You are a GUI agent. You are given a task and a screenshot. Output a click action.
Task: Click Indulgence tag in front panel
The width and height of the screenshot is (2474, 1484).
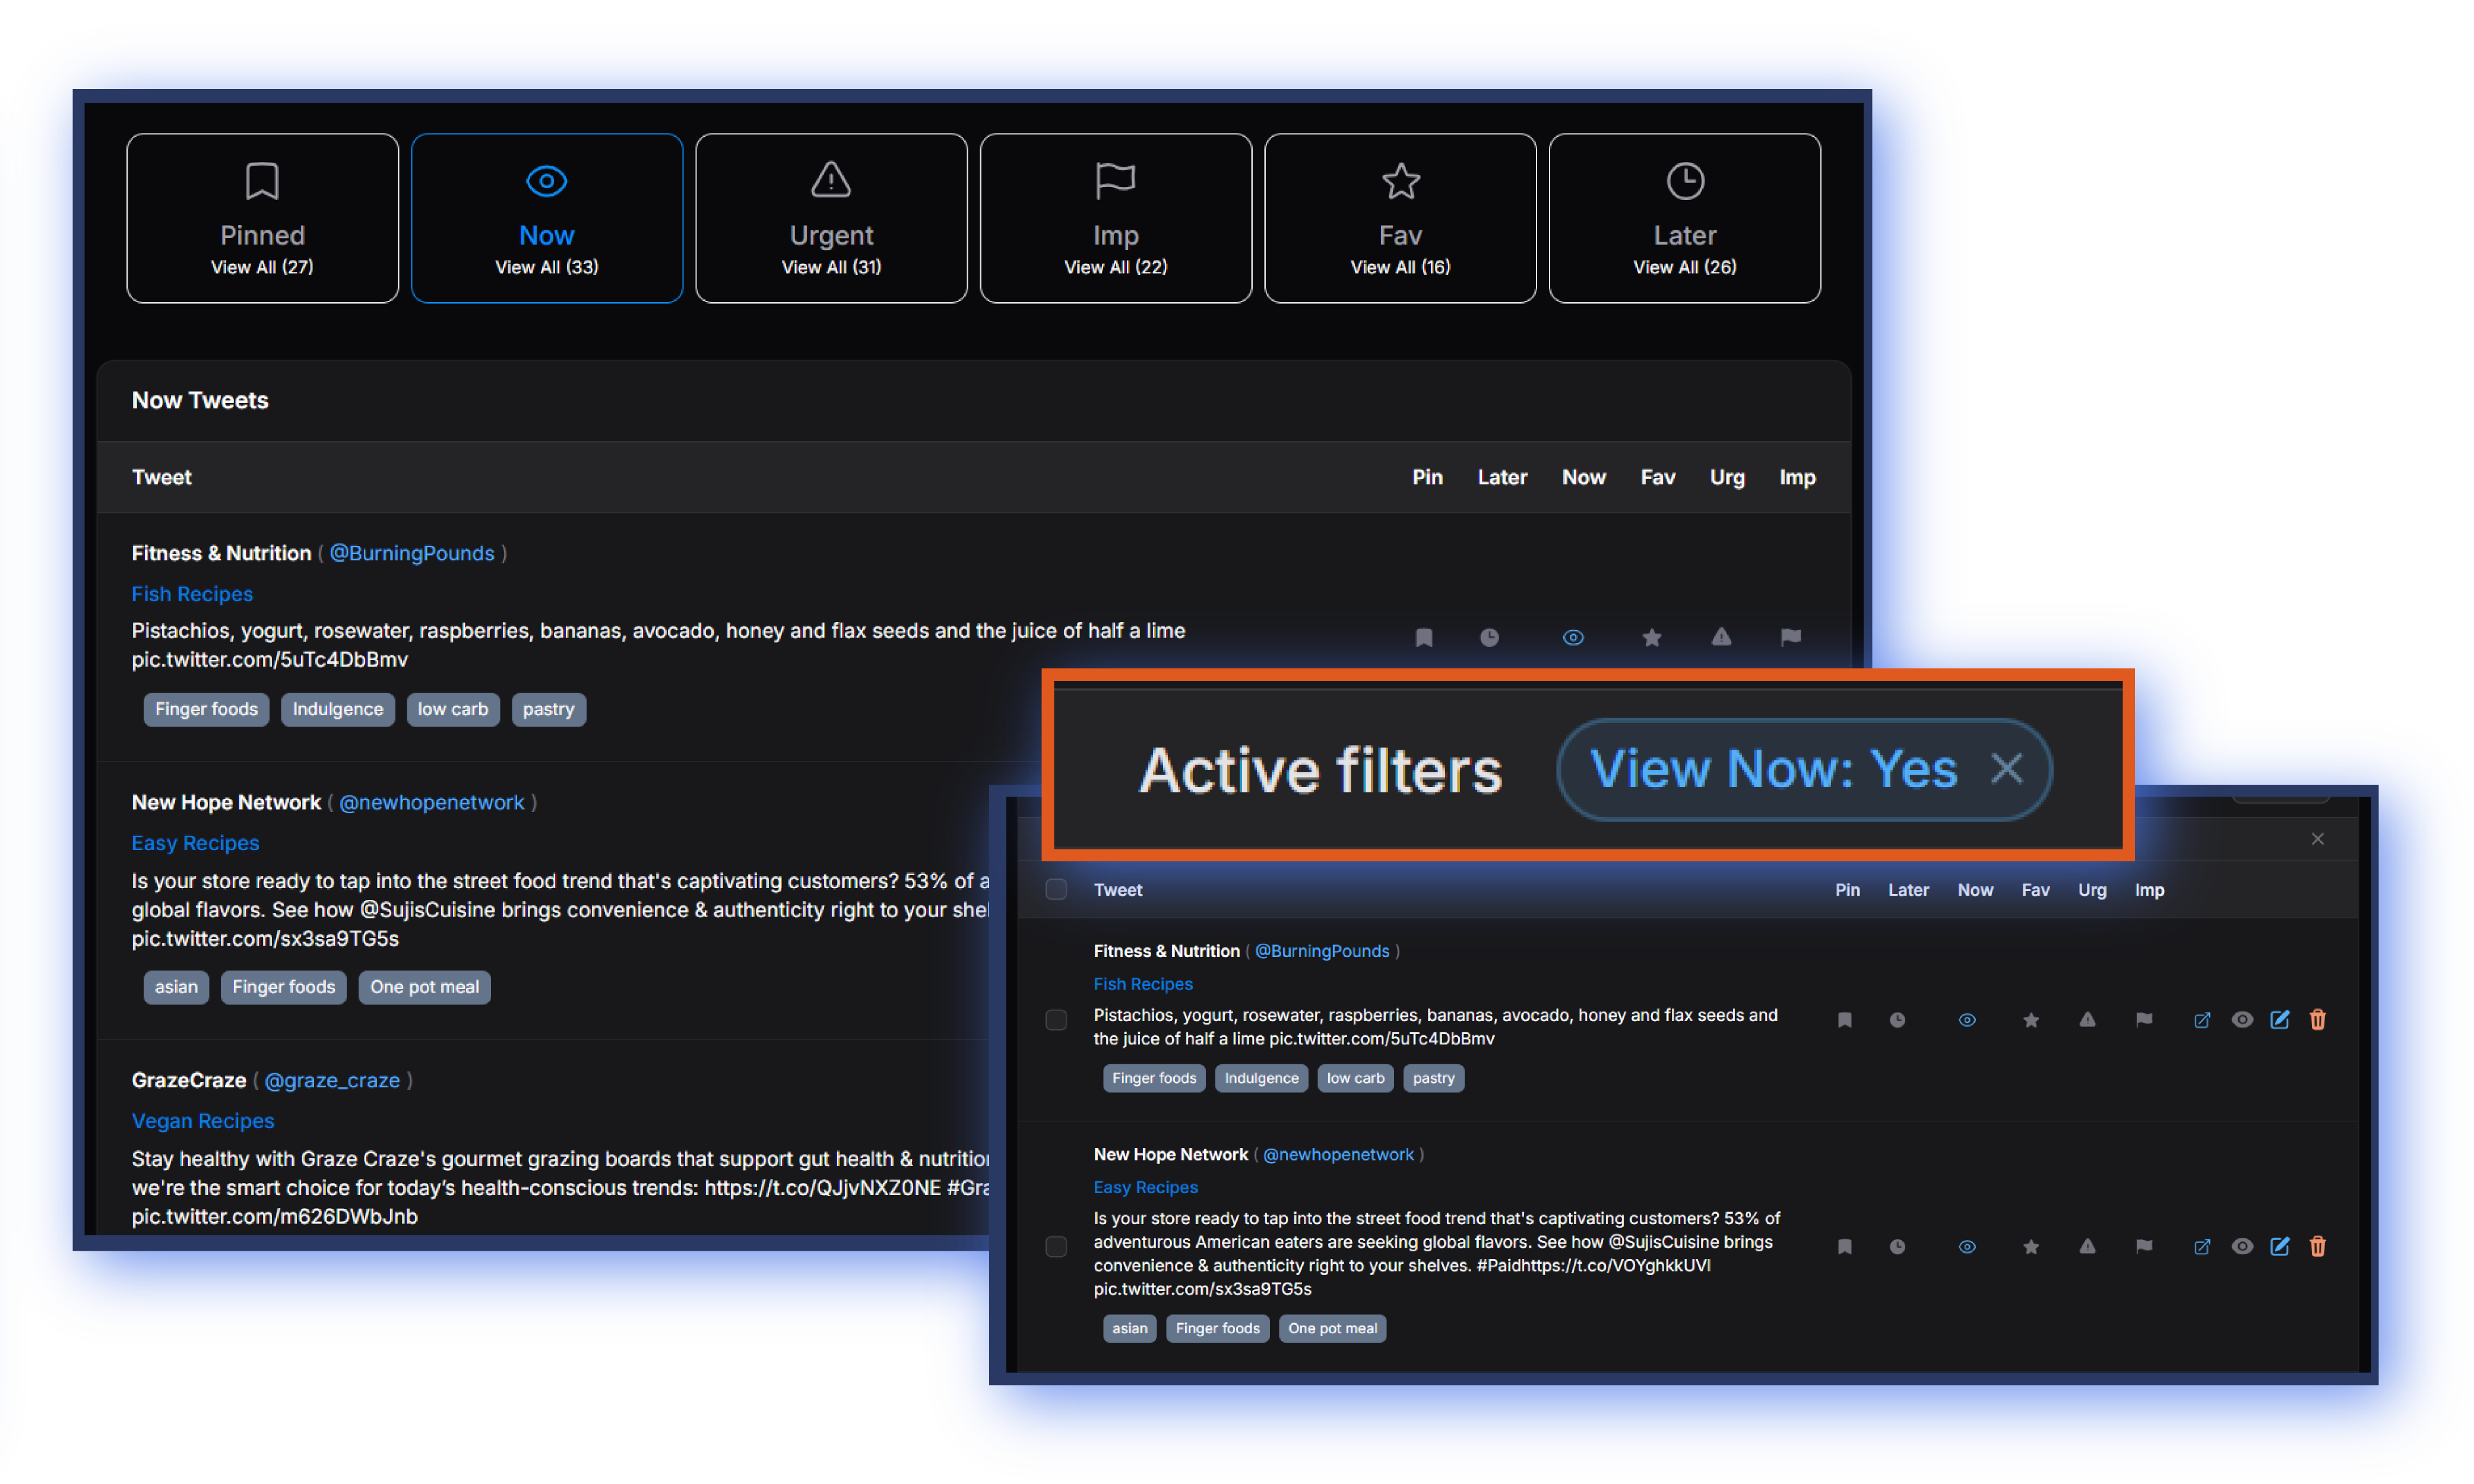pyautogui.click(x=1261, y=1078)
